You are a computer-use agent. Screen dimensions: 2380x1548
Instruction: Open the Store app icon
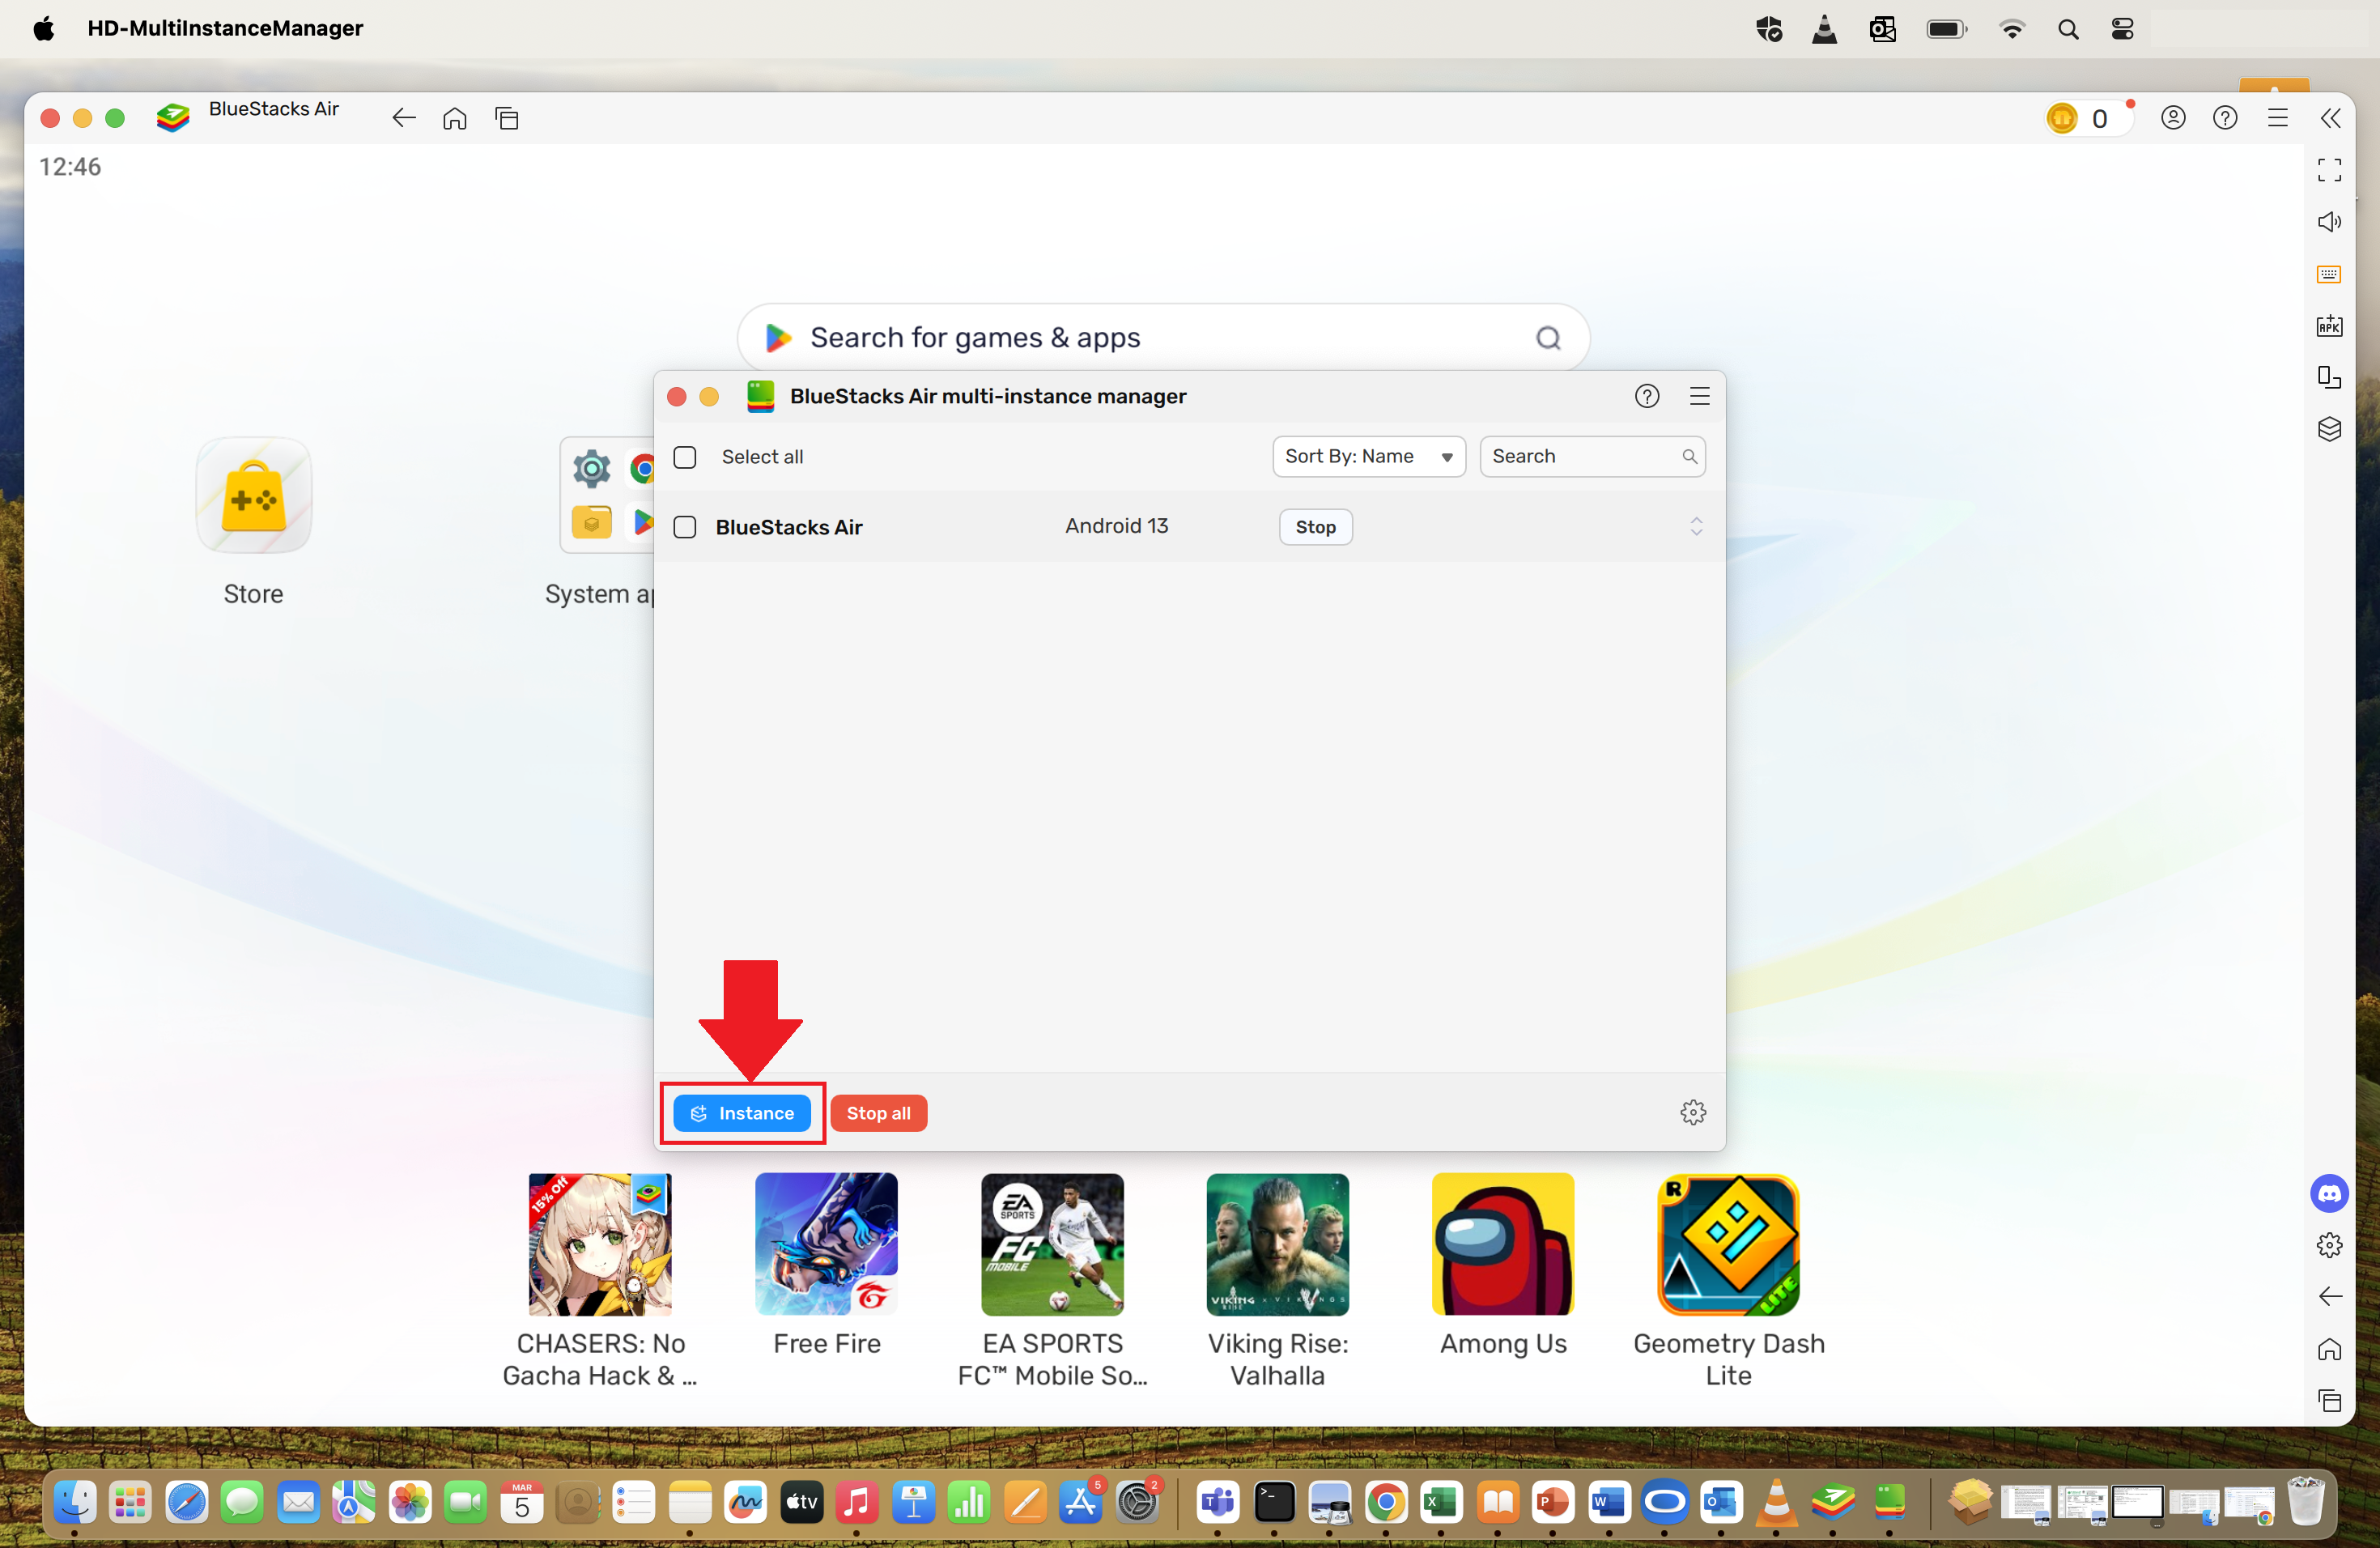254,495
